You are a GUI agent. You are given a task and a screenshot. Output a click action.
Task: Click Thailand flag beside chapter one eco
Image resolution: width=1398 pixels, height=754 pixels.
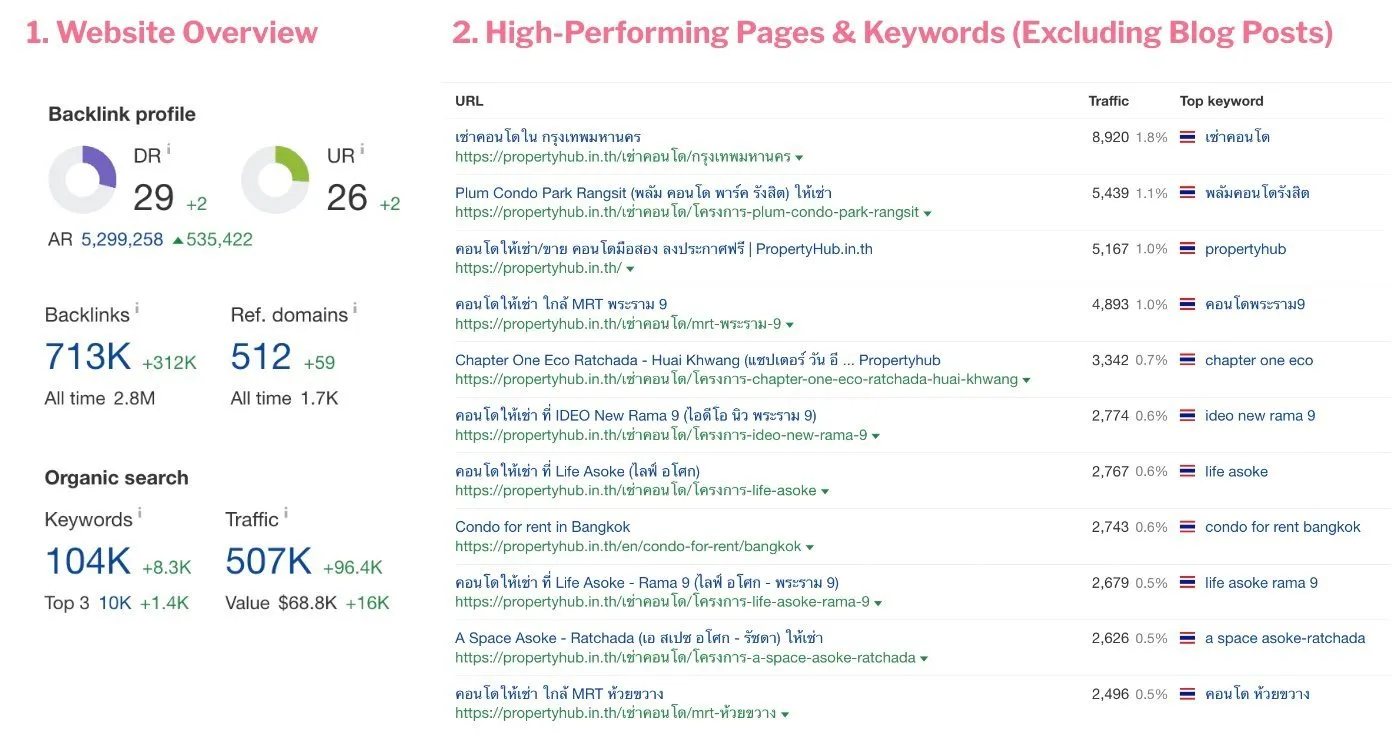[1188, 360]
